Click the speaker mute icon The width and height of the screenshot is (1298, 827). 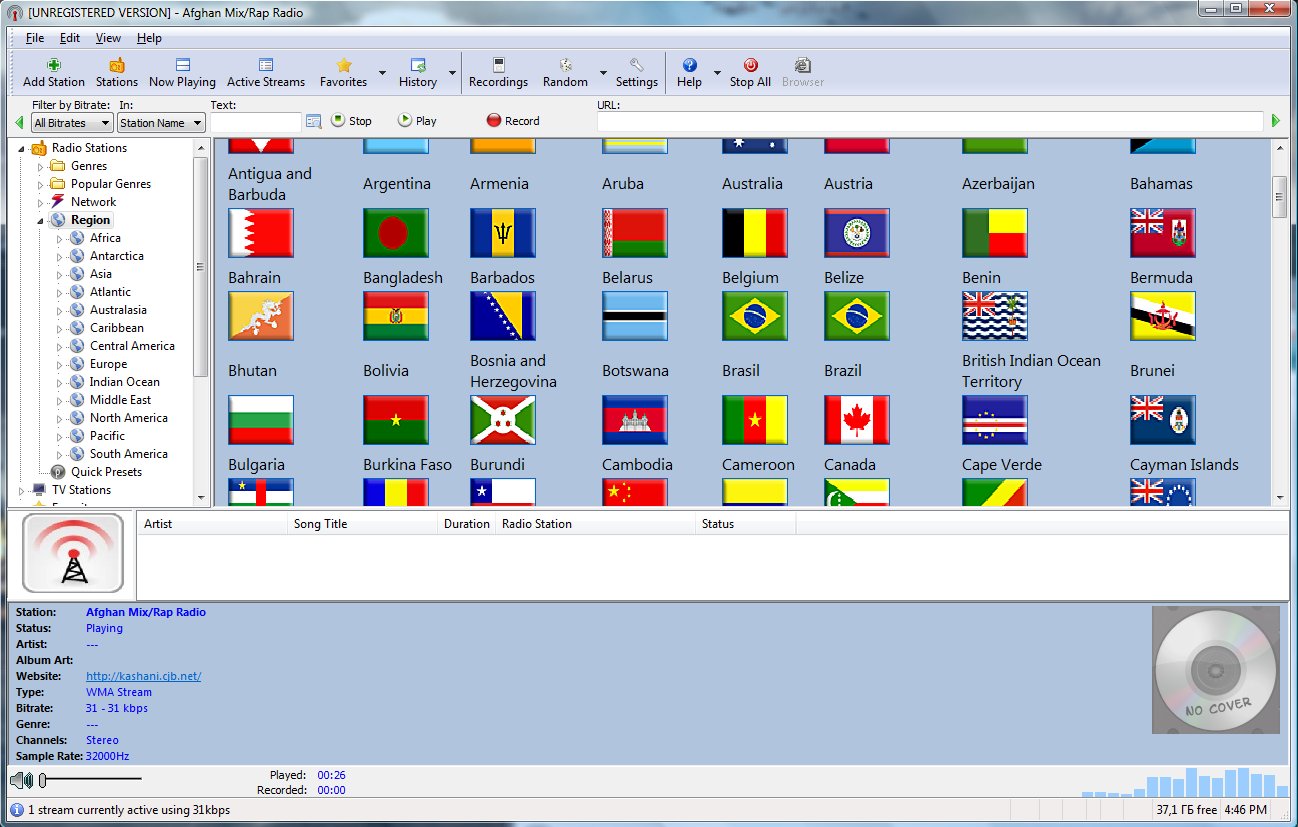[21, 780]
